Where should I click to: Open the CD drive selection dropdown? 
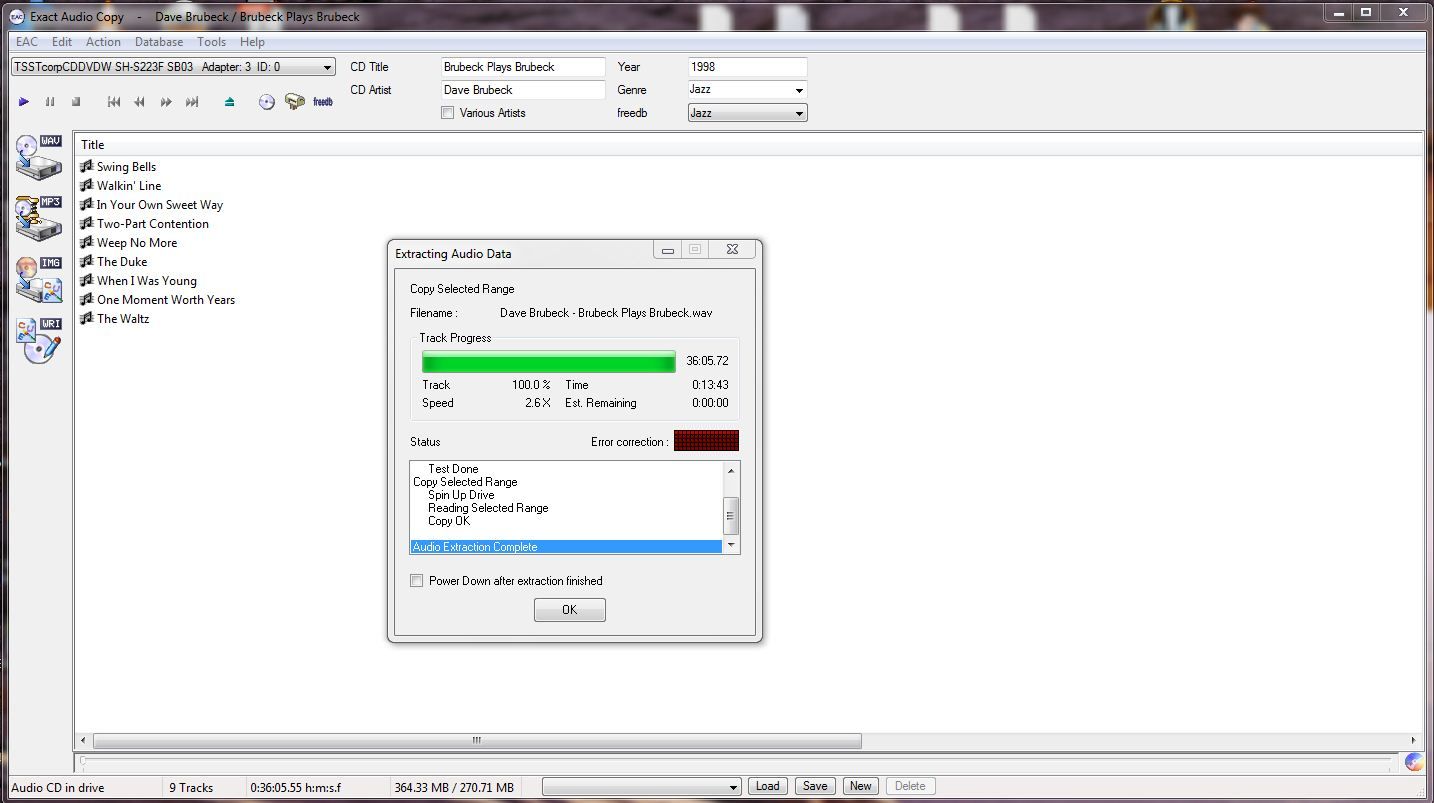coord(173,67)
